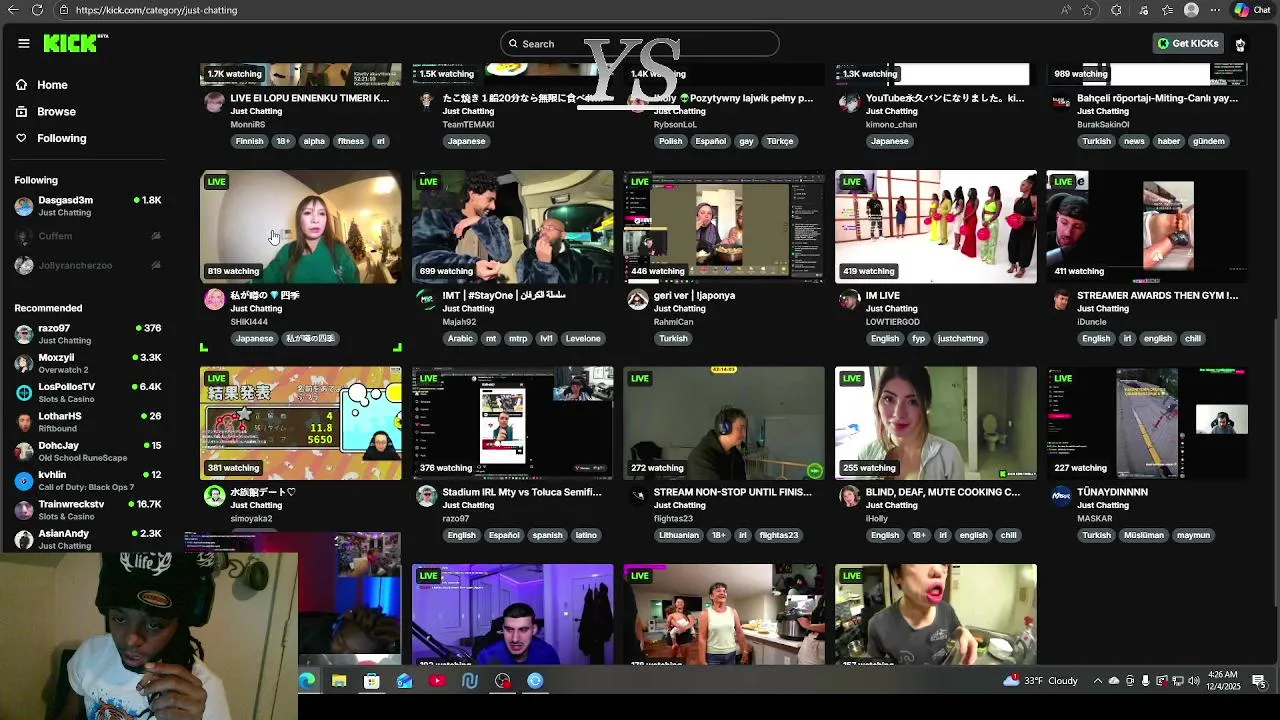Open stream thumbnail with 419 watching
The height and width of the screenshot is (720, 1280).
[x=936, y=227]
